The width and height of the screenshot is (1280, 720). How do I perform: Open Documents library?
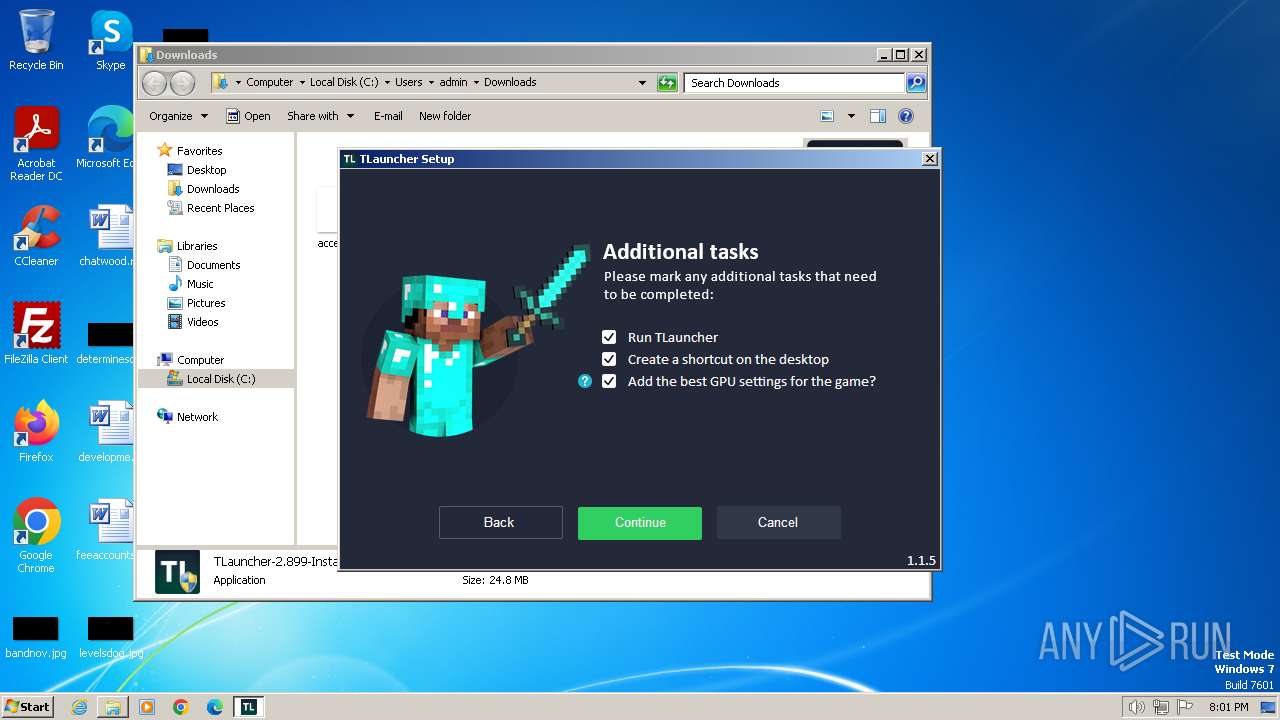(213, 265)
